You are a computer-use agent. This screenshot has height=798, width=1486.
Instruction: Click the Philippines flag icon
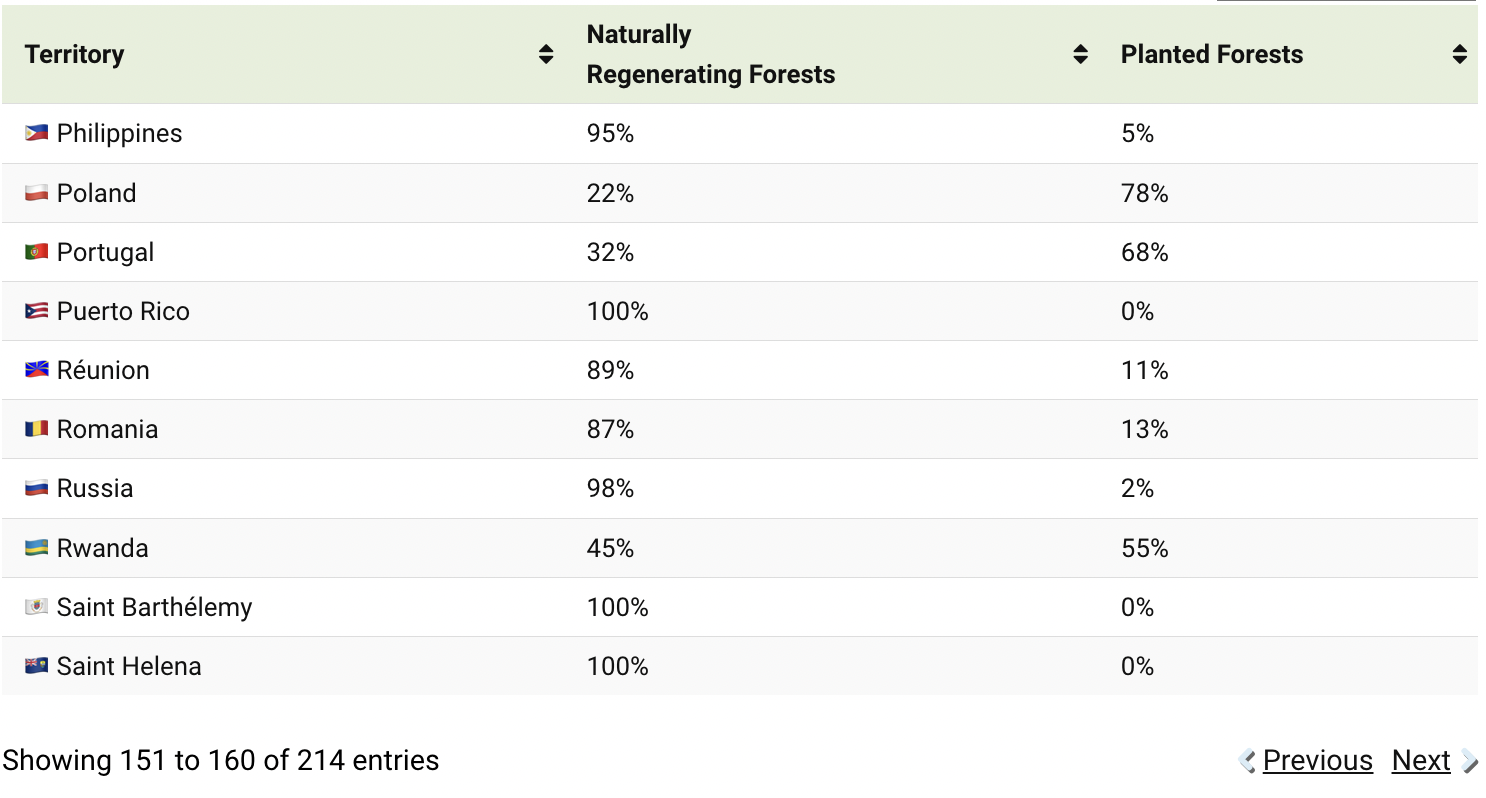(x=37, y=133)
